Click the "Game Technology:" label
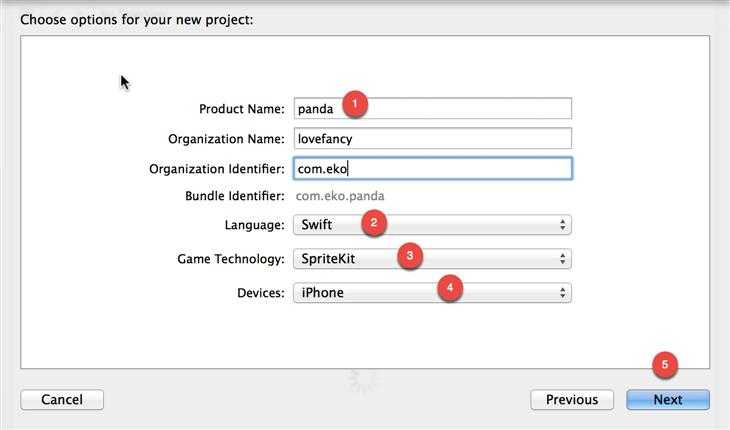Image resolution: width=730 pixels, height=430 pixels. (230, 260)
